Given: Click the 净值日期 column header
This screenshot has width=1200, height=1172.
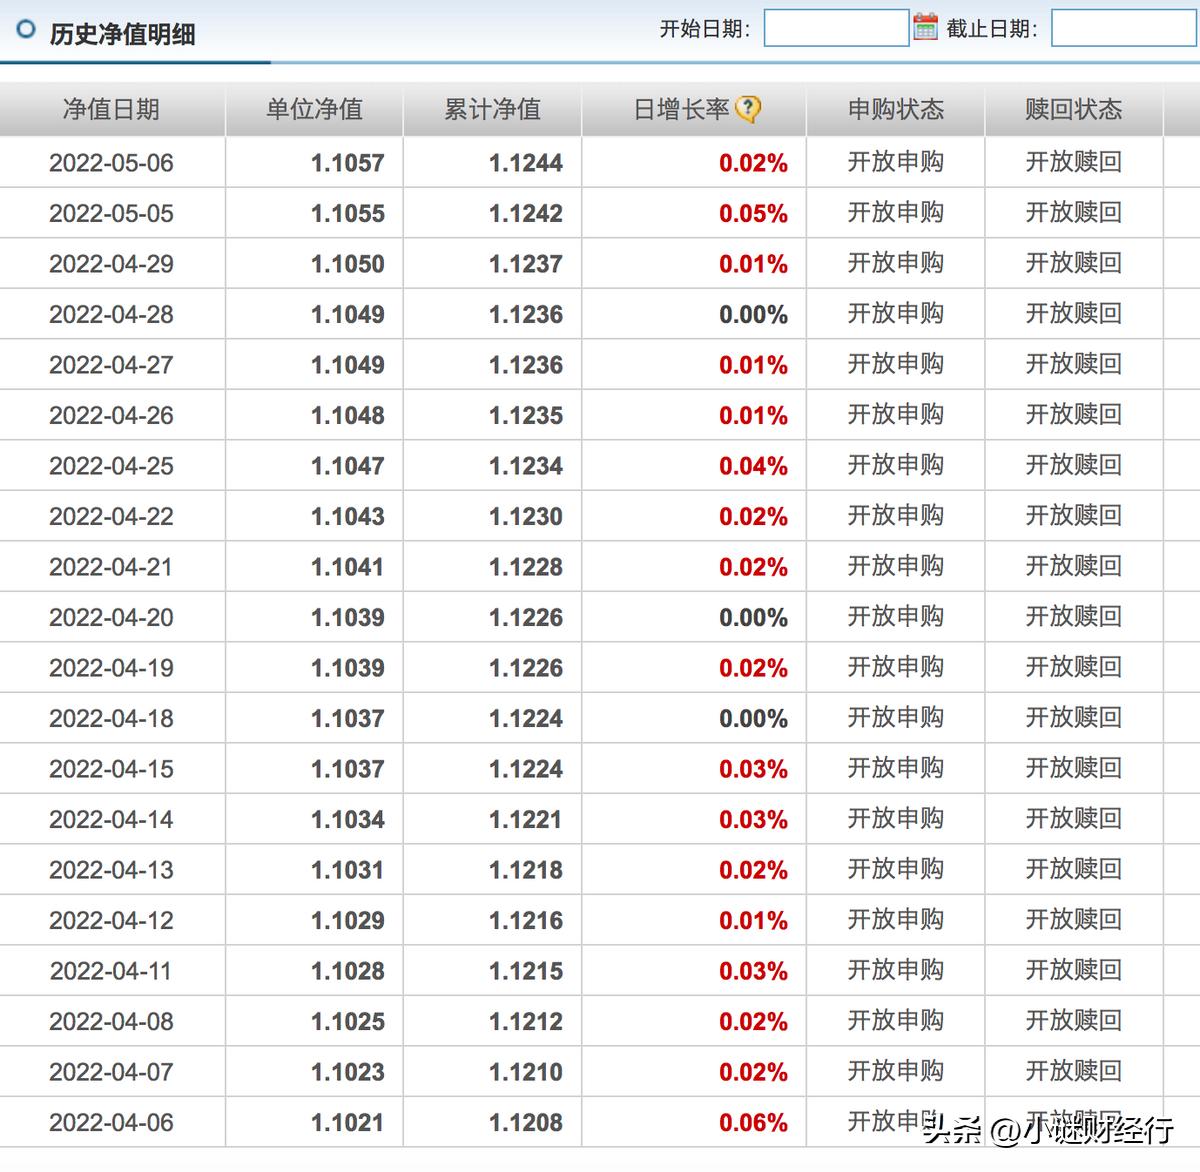Looking at the screenshot, I should pyautogui.click(x=112, y=110).
